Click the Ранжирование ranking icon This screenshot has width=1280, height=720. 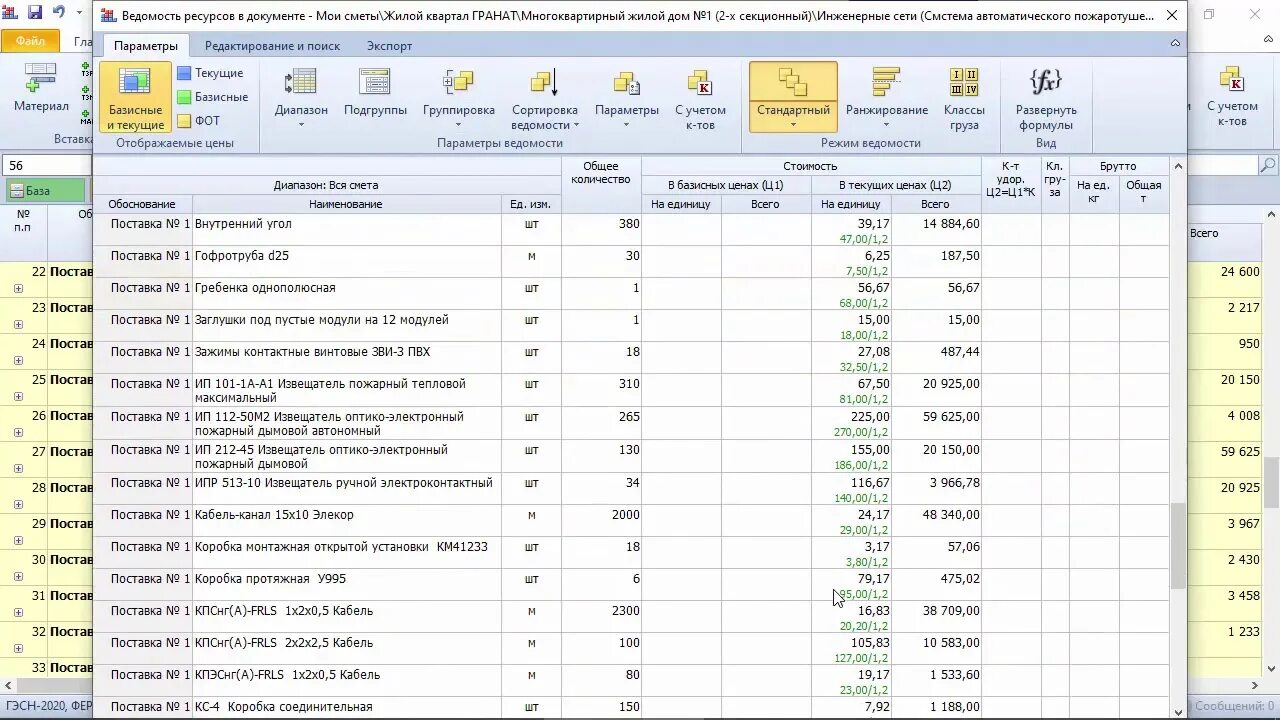pos(886,83)
